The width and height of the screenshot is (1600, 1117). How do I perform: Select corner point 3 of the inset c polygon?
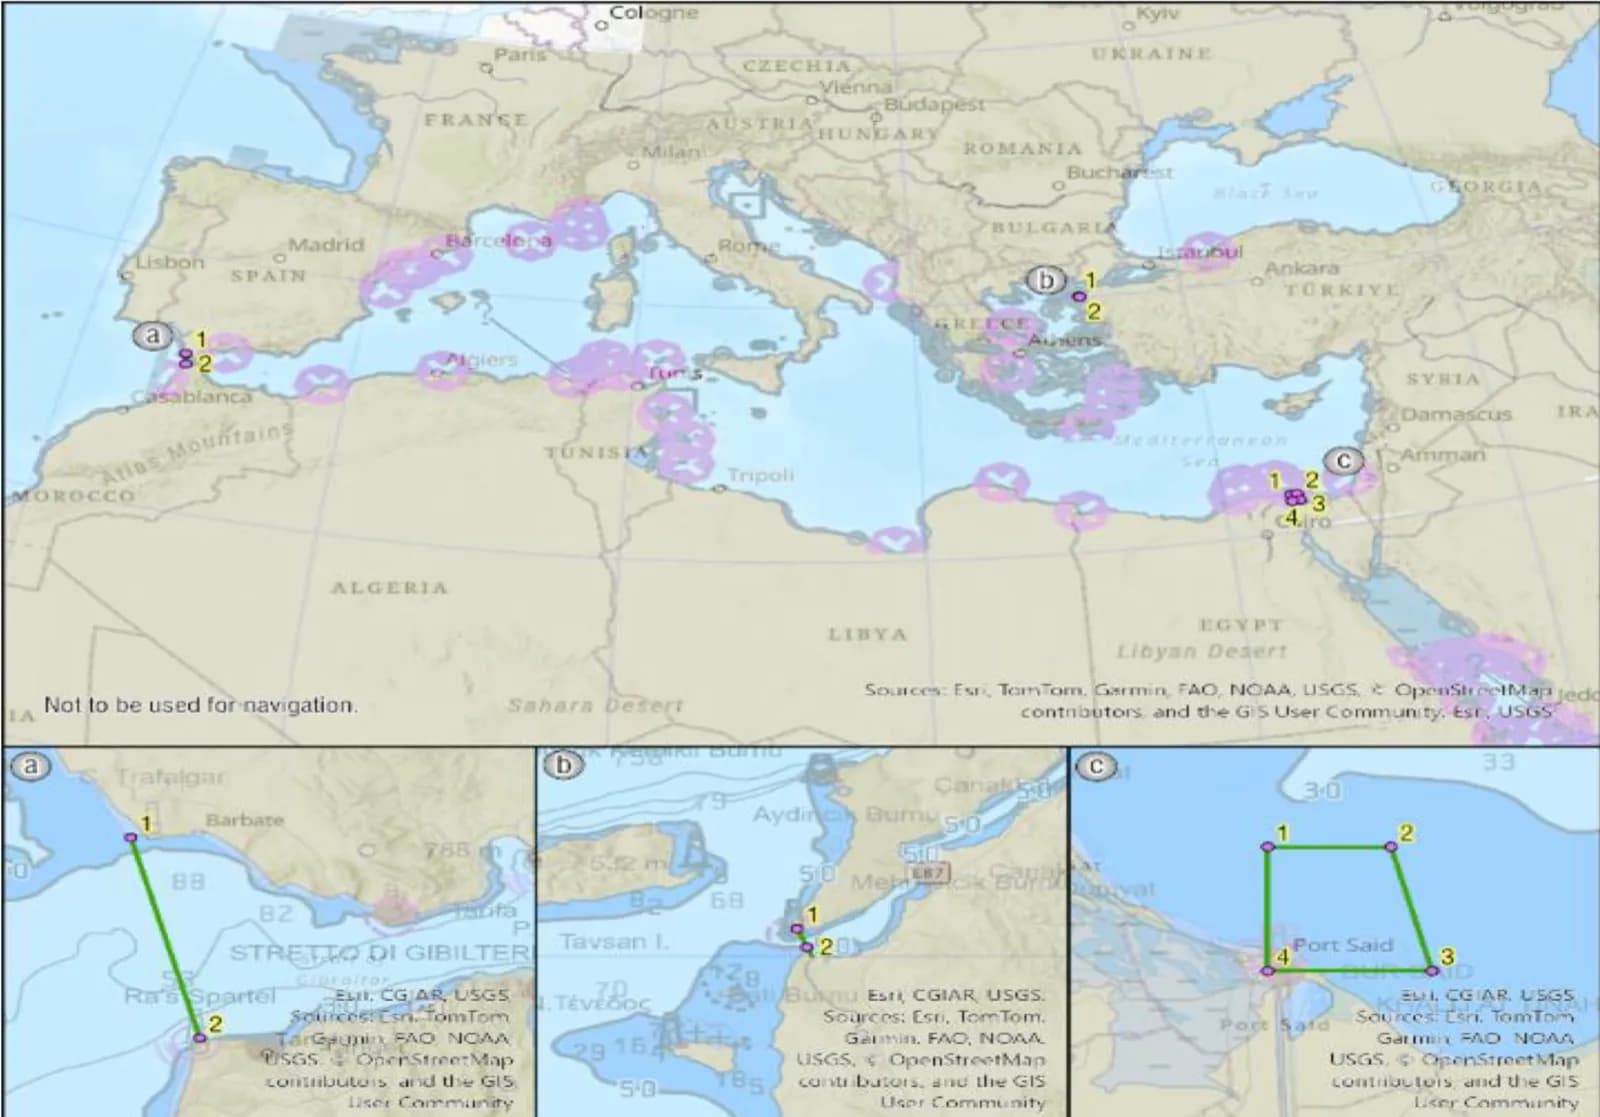pyautogui.click(x=1432, y=971)
